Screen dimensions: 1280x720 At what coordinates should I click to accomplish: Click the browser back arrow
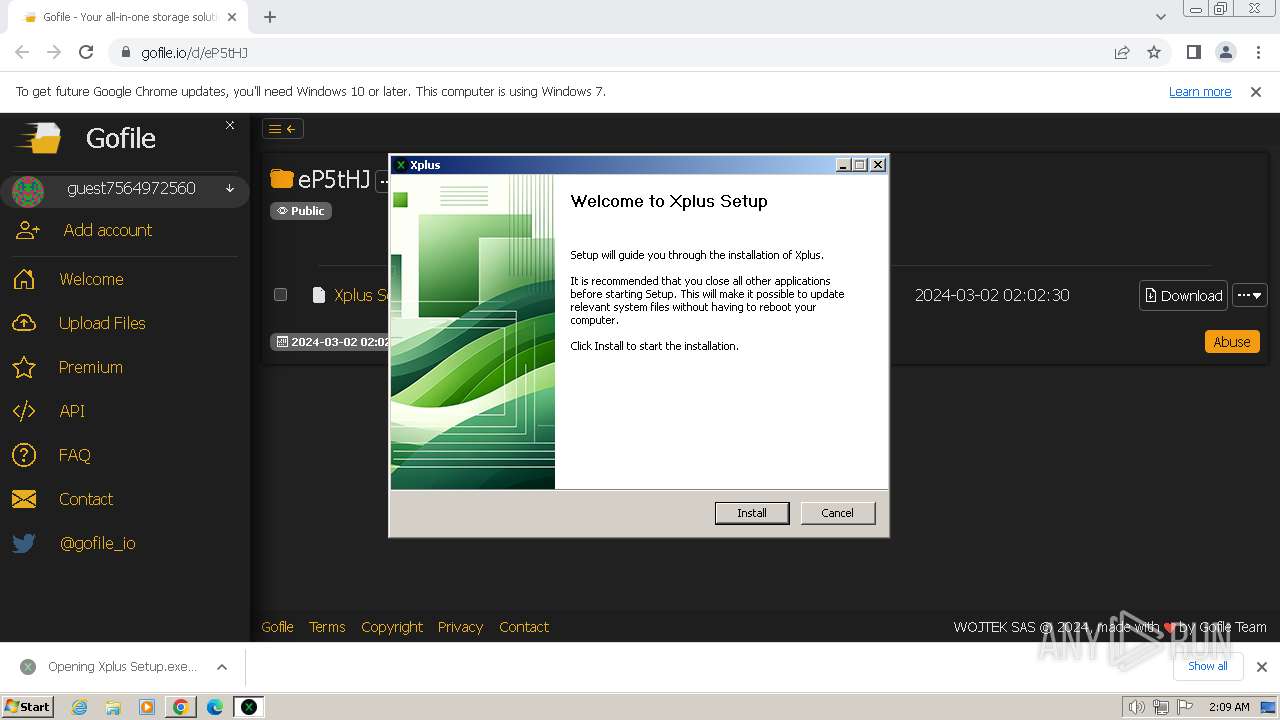(22, 52)
